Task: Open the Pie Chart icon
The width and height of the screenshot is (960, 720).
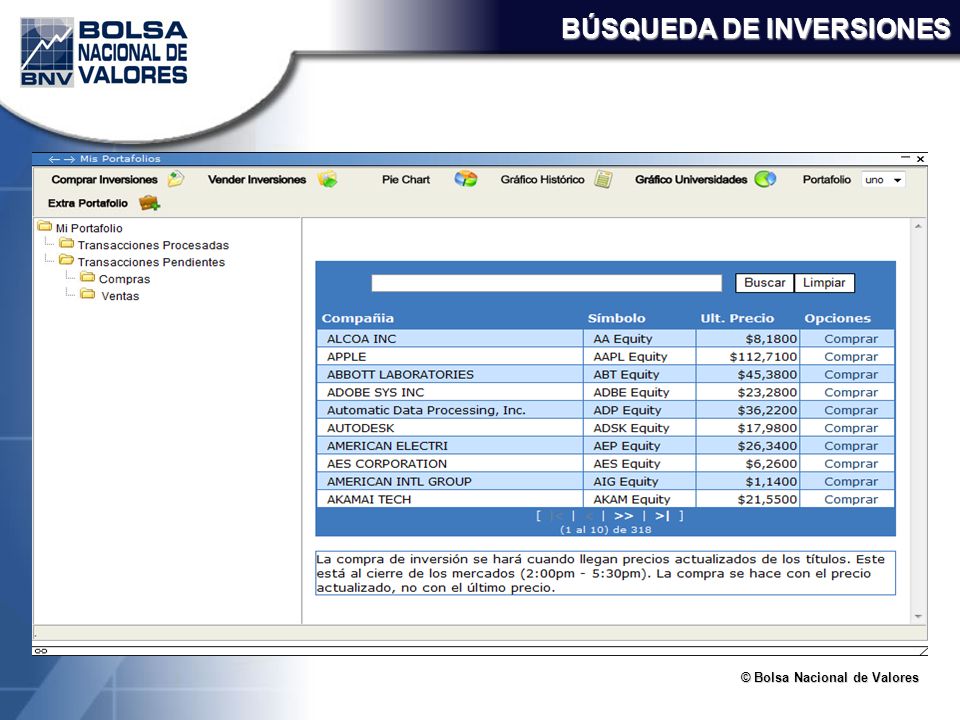Action: click(x=466, y=179)
